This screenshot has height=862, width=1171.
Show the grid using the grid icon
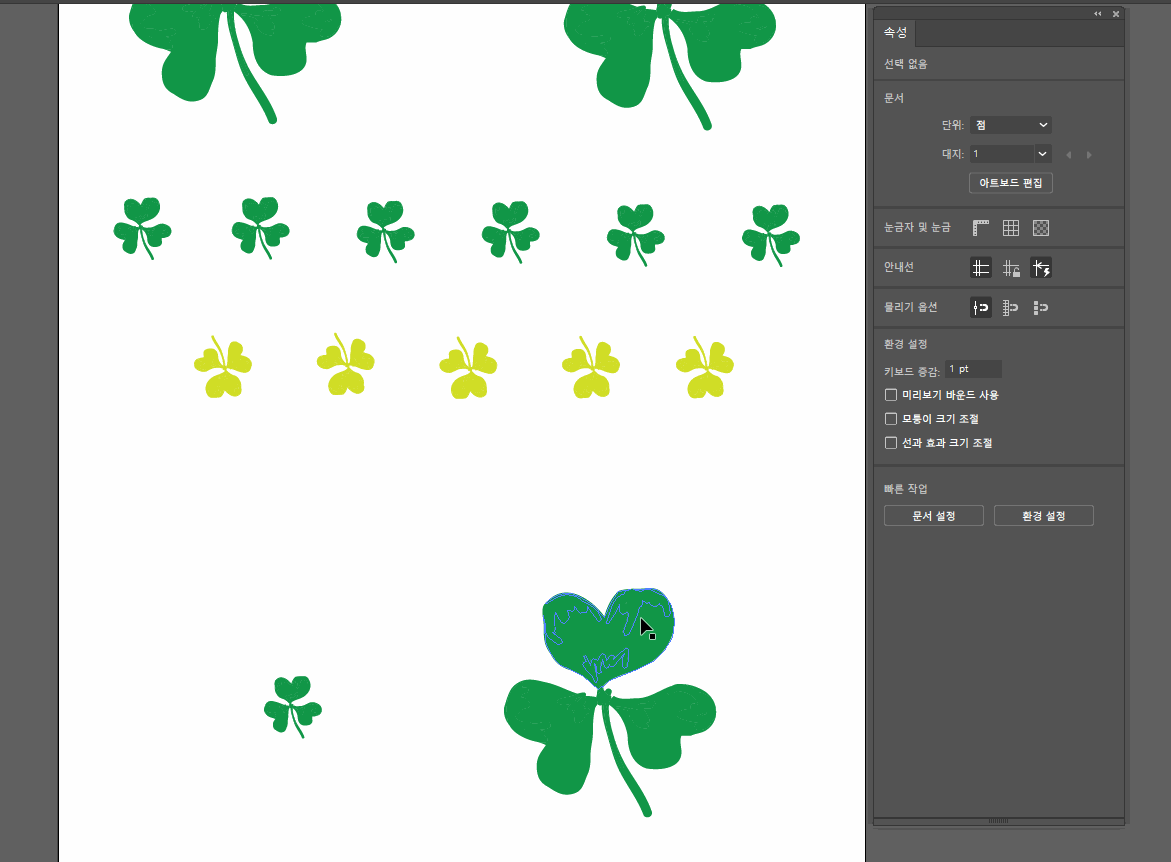coord(1011,228)
